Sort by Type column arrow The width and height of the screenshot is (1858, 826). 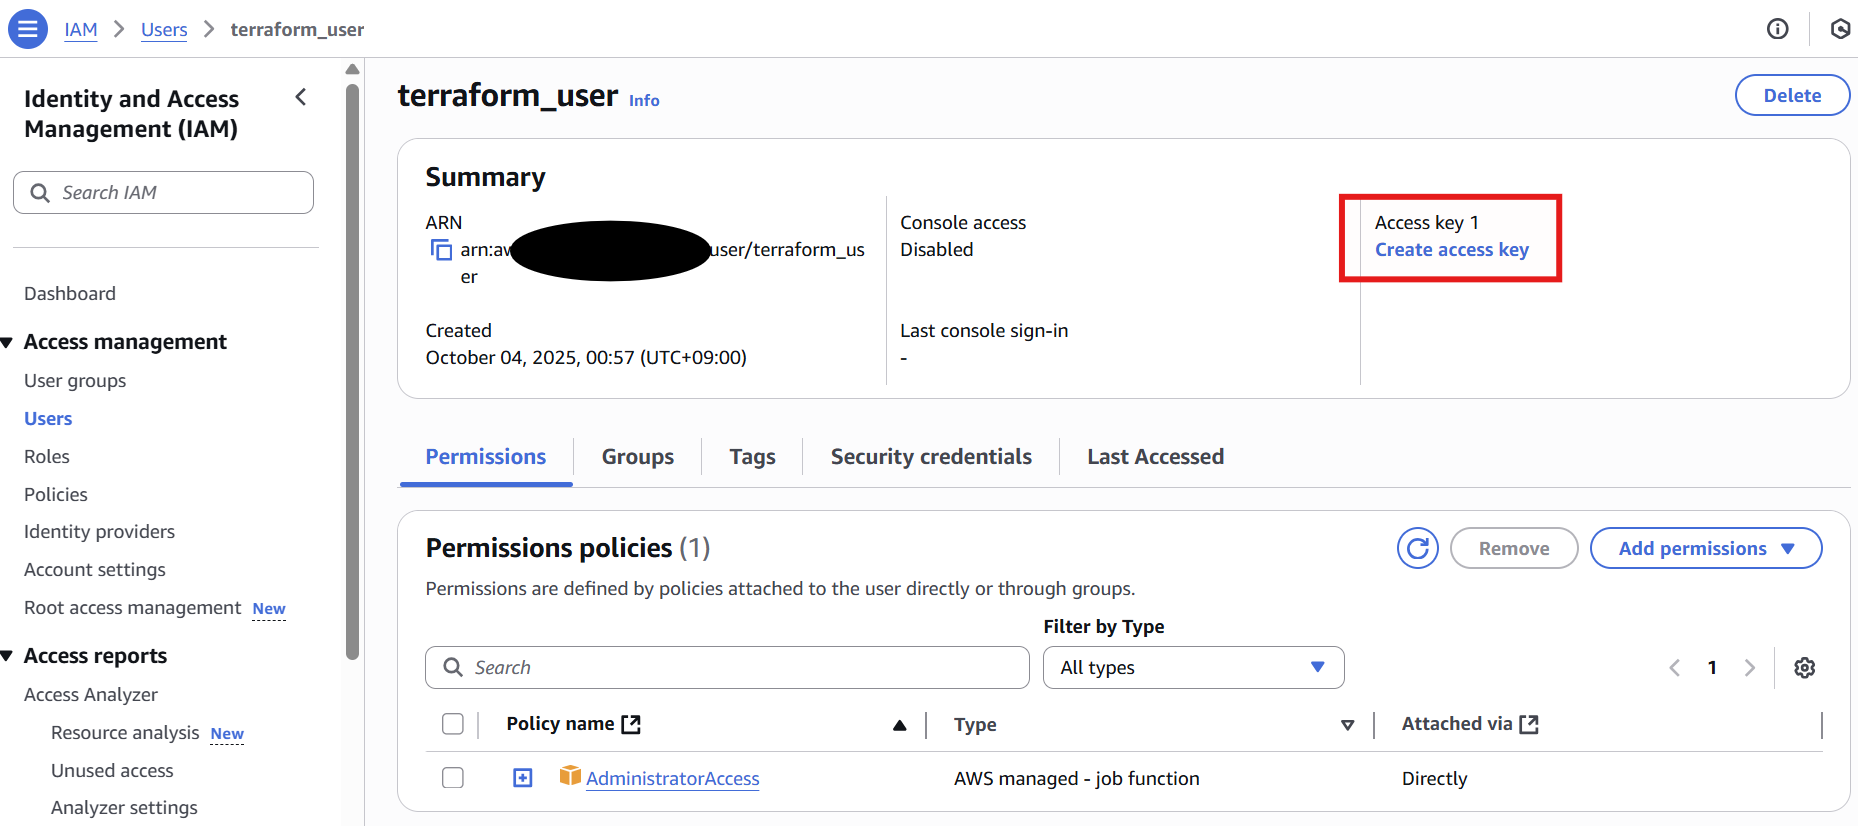pos(1347,725)
